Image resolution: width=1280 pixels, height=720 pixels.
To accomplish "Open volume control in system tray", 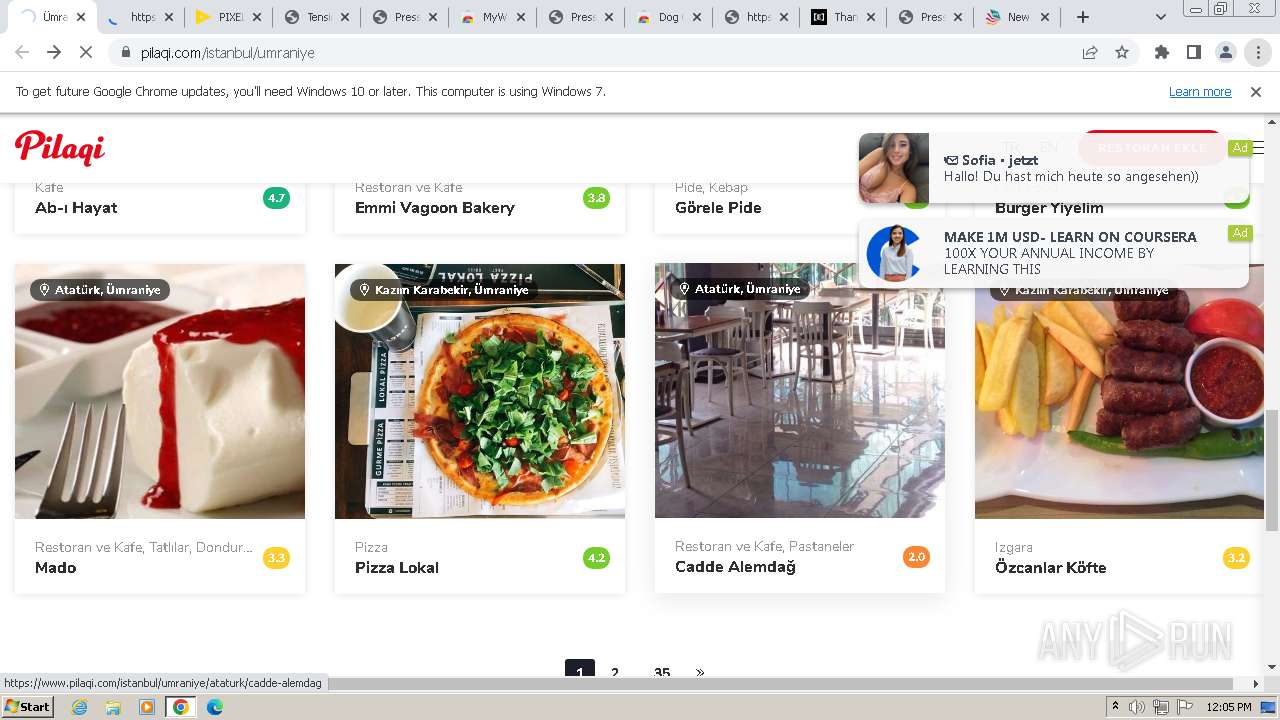I will pyautogui.click(x=1137, y=707).
